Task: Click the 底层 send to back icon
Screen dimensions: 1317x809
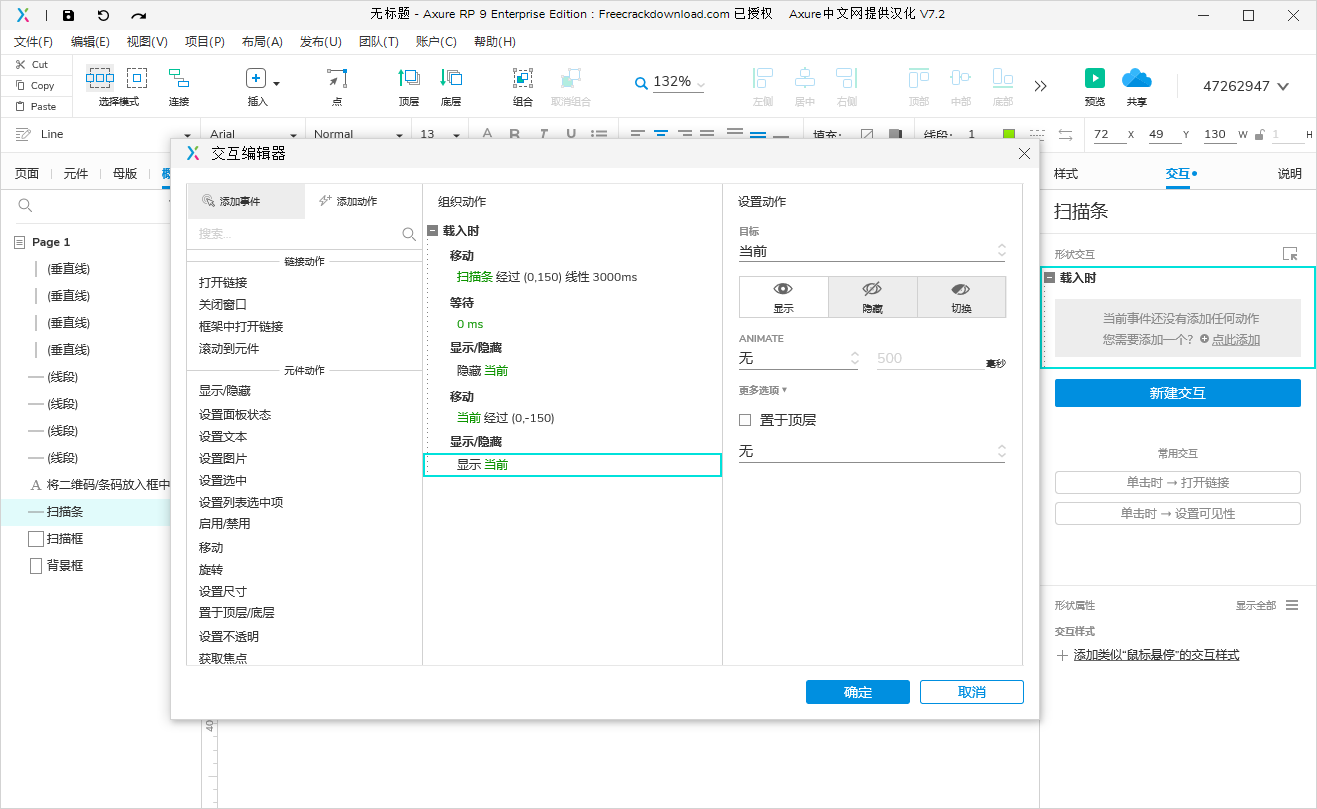Action: (451, 78)
